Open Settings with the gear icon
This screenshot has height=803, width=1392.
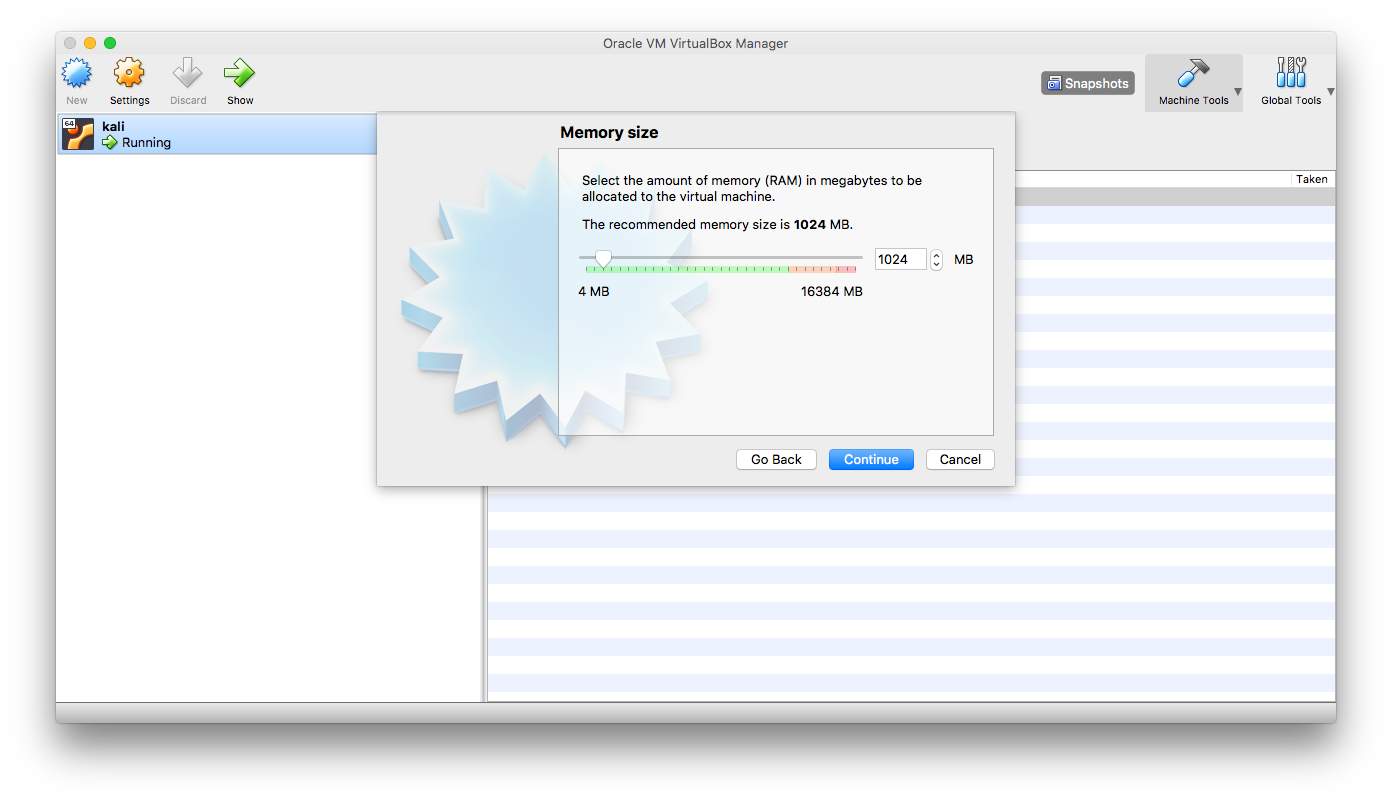(129, 74)
